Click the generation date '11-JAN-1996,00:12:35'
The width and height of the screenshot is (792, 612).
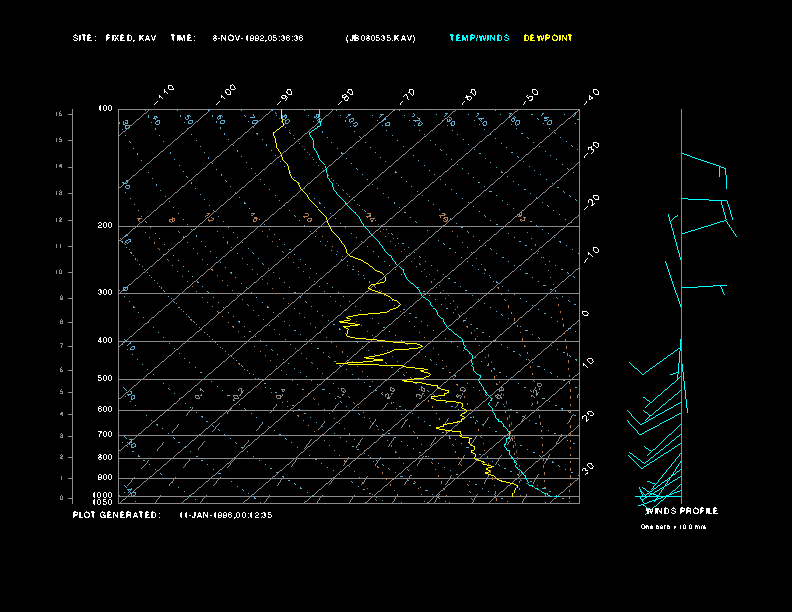[x=226, y=515]
